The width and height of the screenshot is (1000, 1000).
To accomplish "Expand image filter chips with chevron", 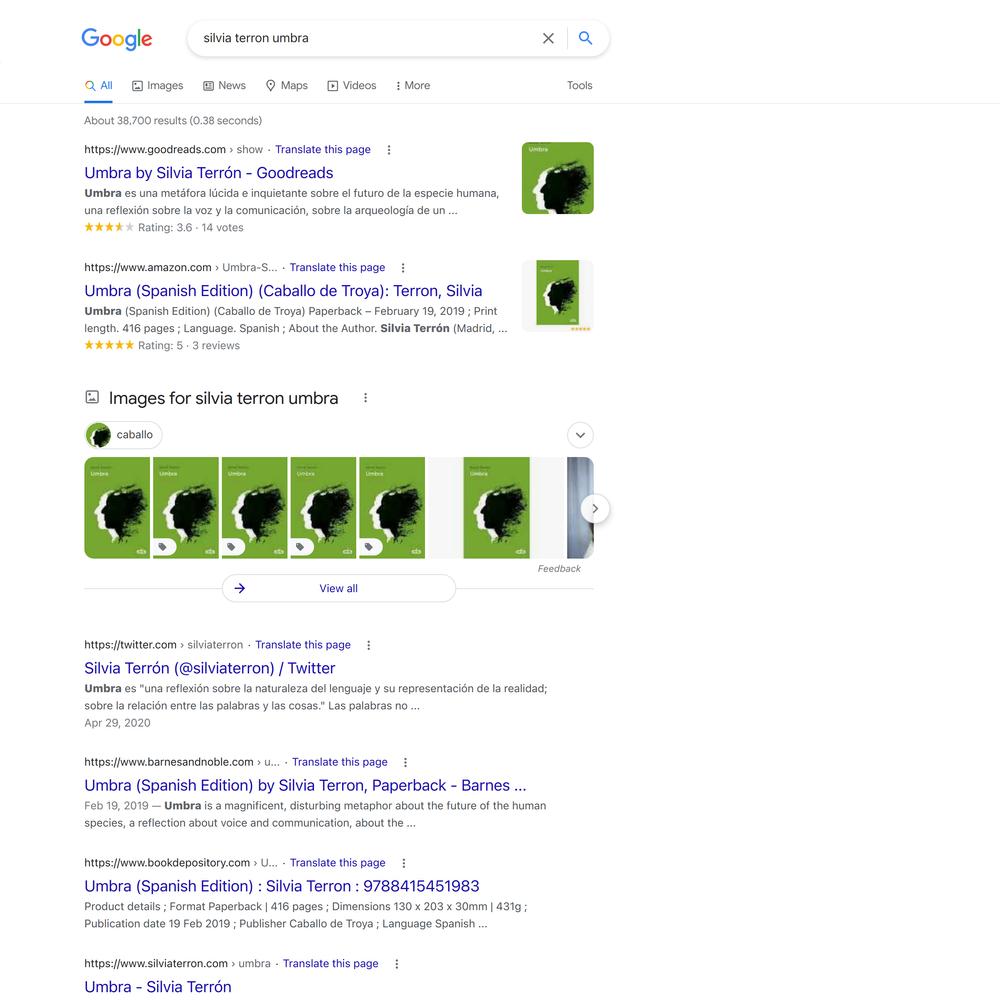I will coord(580,435).
